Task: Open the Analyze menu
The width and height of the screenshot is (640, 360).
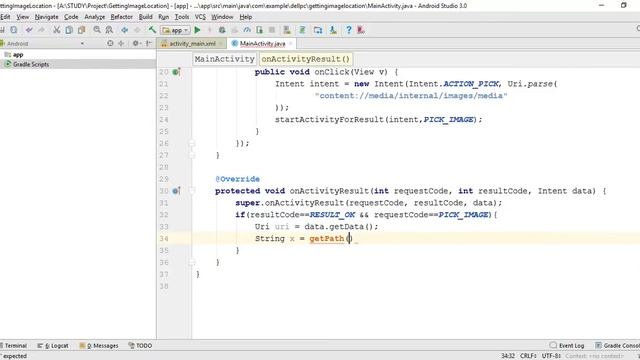Action: (x=95, y=17)
